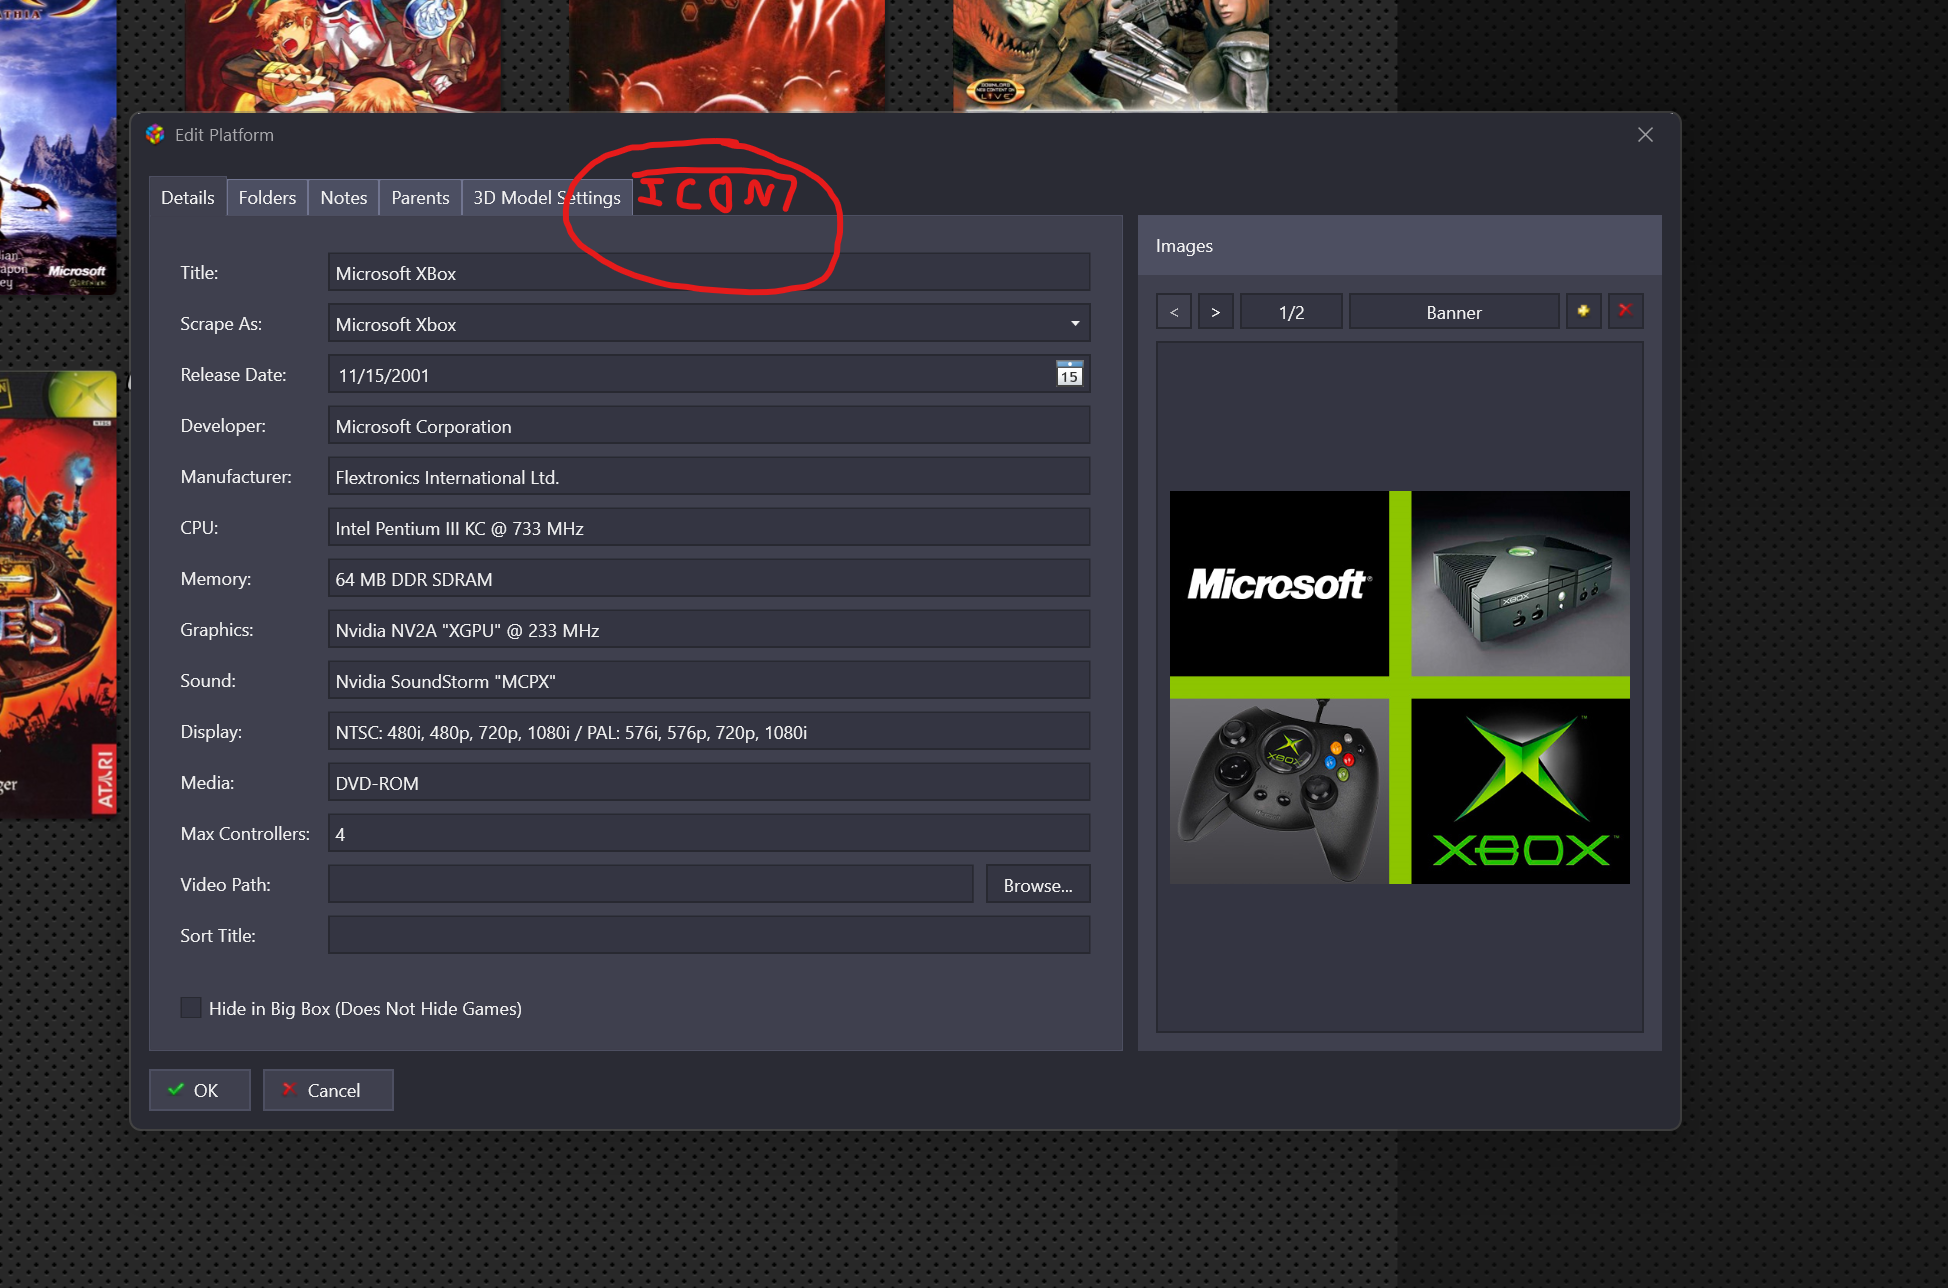This screenshot has width=1948, height=1288.
Task: Close the Edit Platform dialog
Action: click(1645, 135)
